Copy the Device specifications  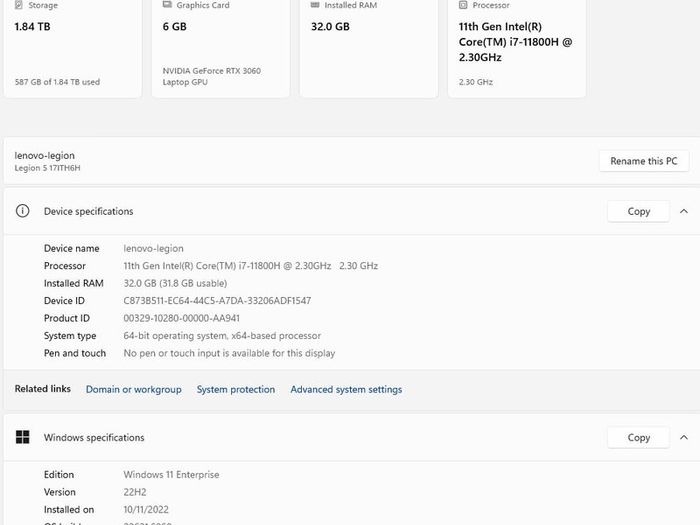tap(638, 211)
